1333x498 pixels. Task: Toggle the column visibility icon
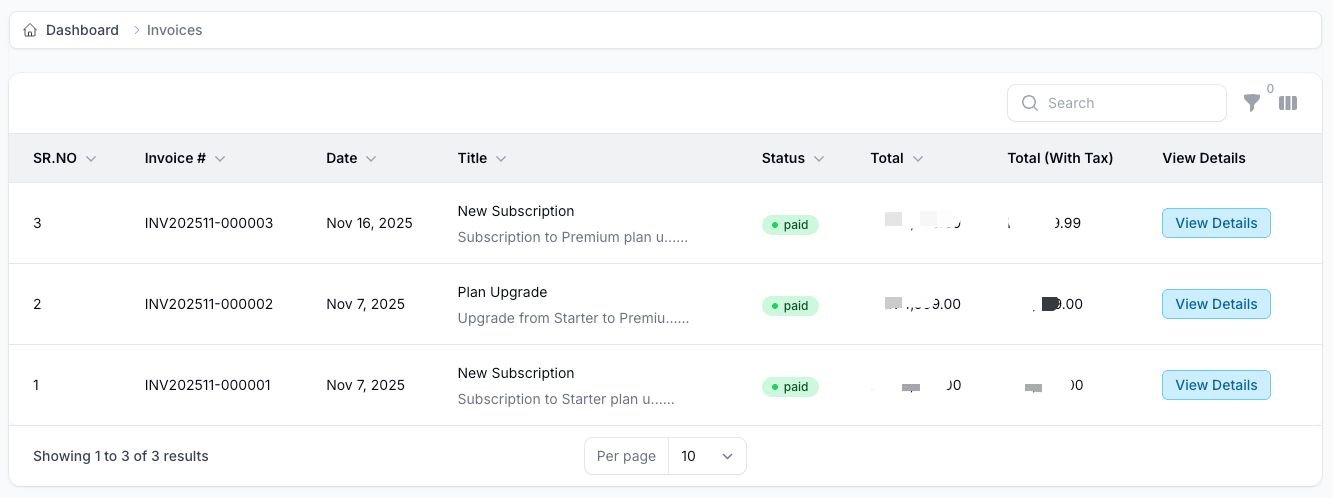[1288, 103]
